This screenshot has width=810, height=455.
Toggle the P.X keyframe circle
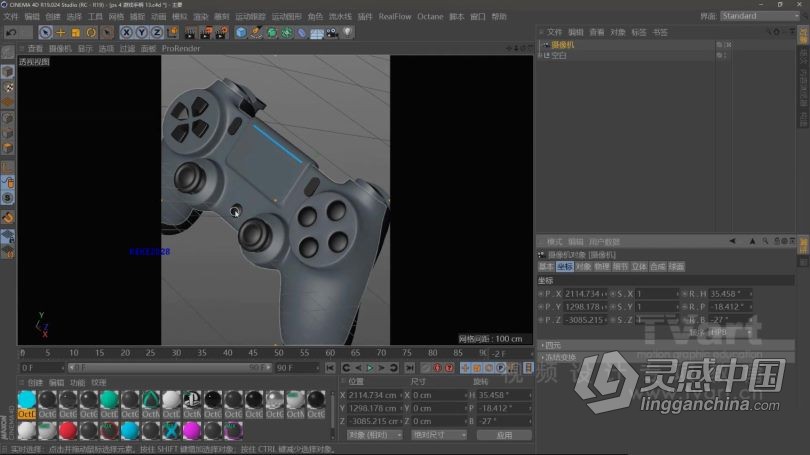click(x=541, y=293)
